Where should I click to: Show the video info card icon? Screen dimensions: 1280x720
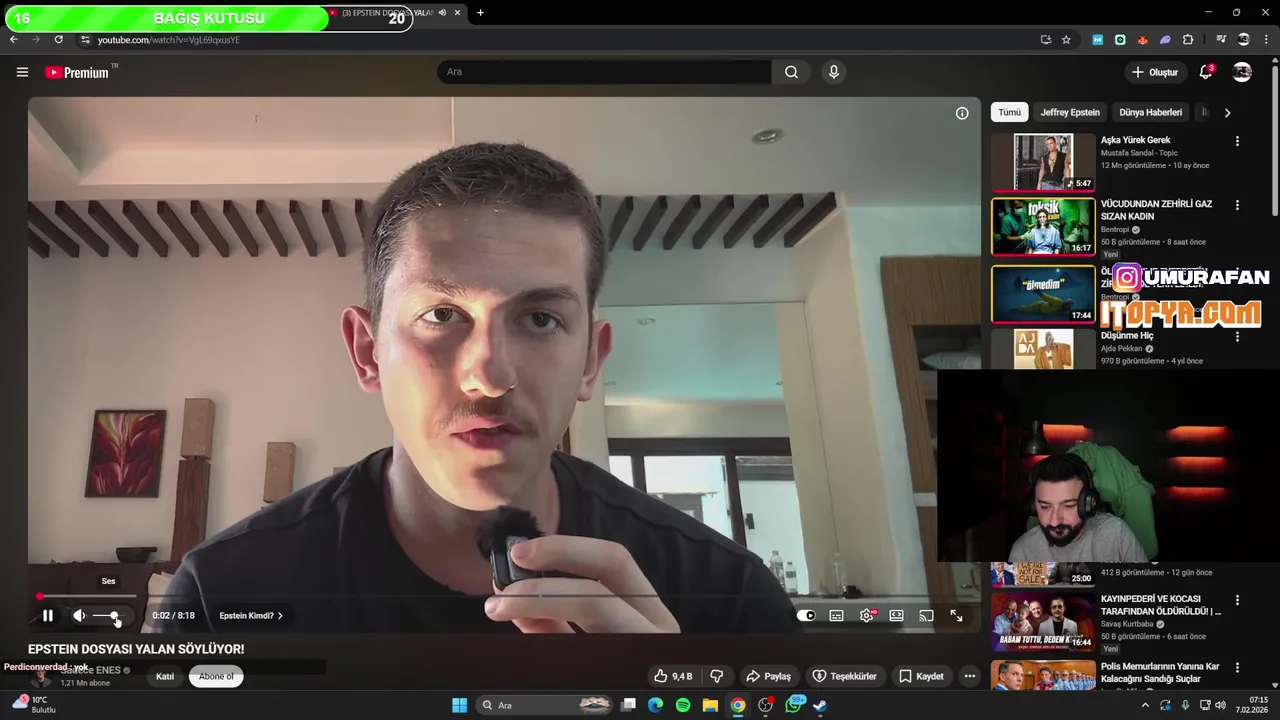click(x=962, y=113)
